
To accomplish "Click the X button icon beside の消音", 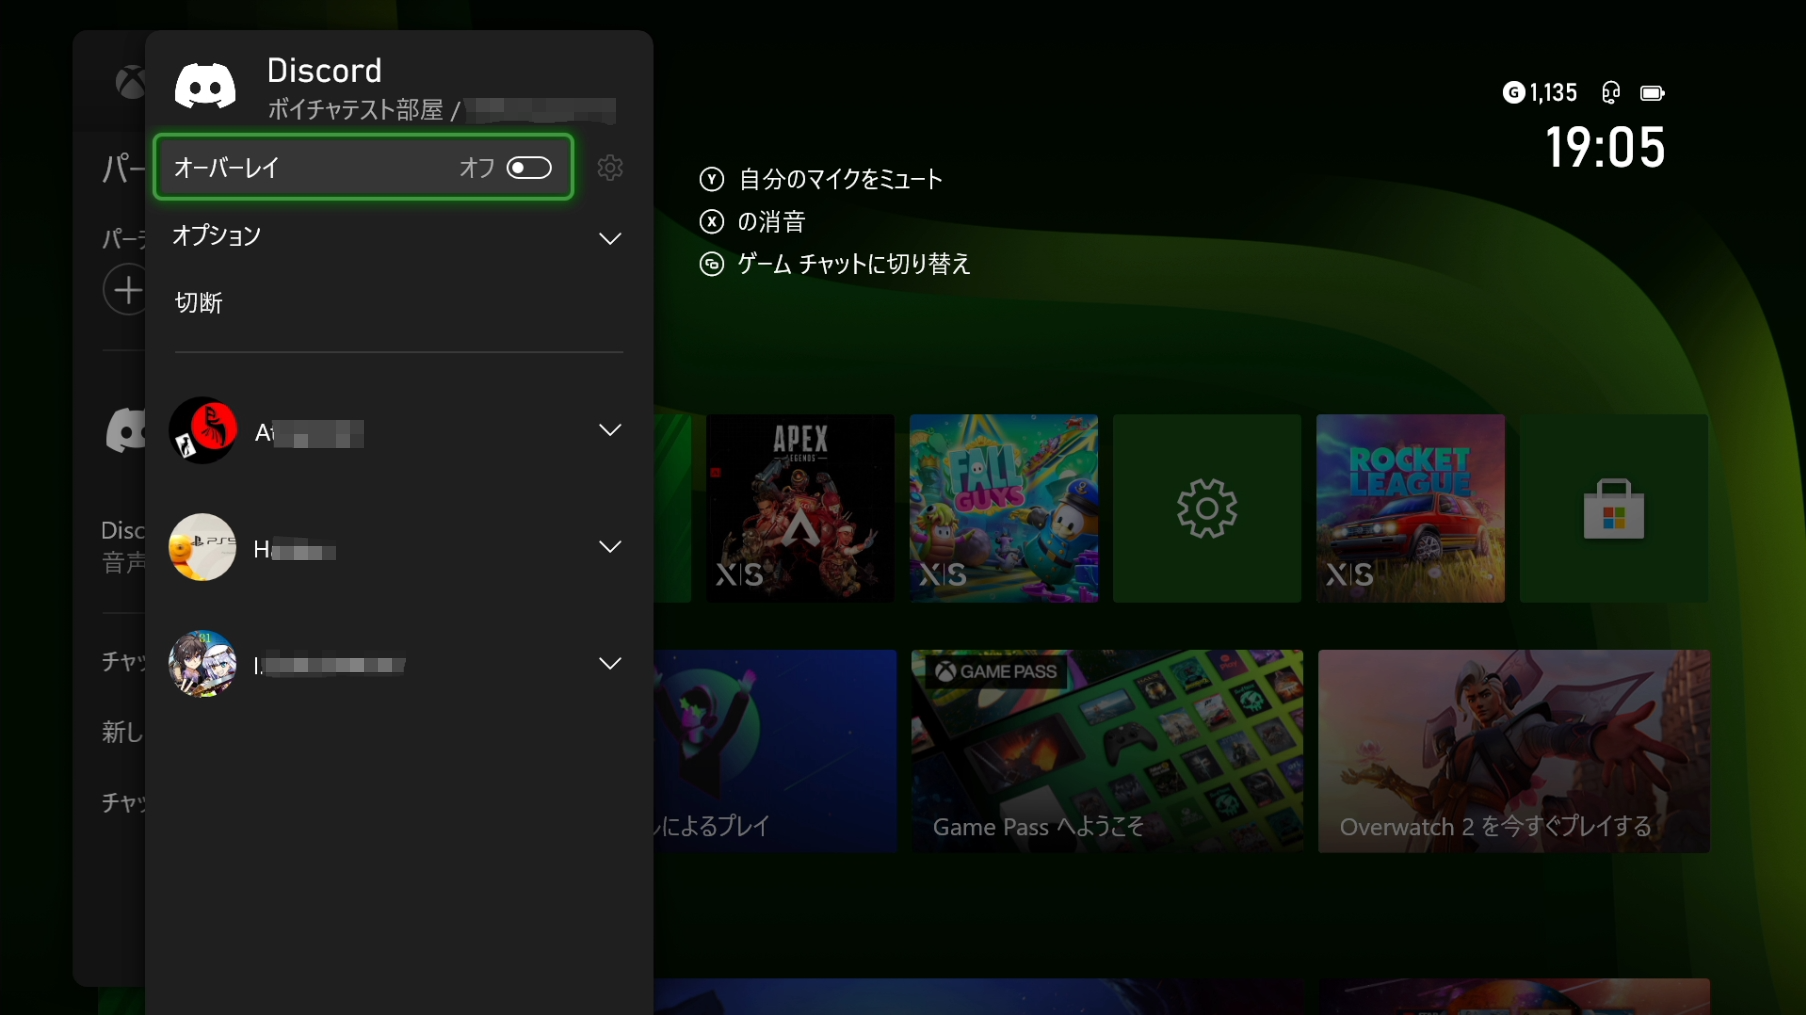I will point(711,221).
